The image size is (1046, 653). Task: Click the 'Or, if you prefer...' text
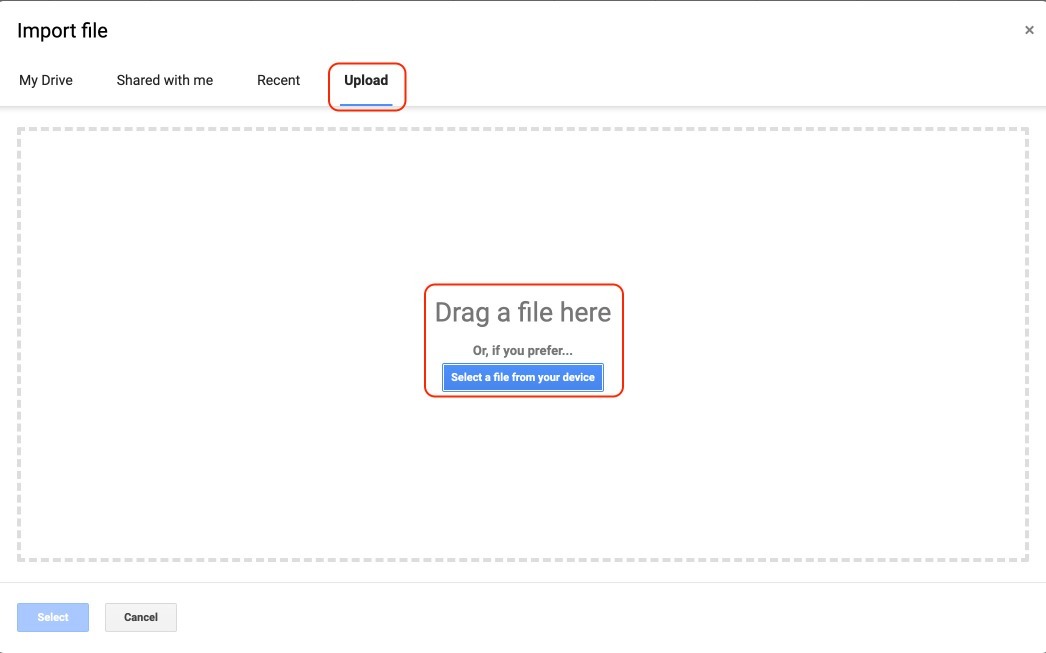coord(522,350)
